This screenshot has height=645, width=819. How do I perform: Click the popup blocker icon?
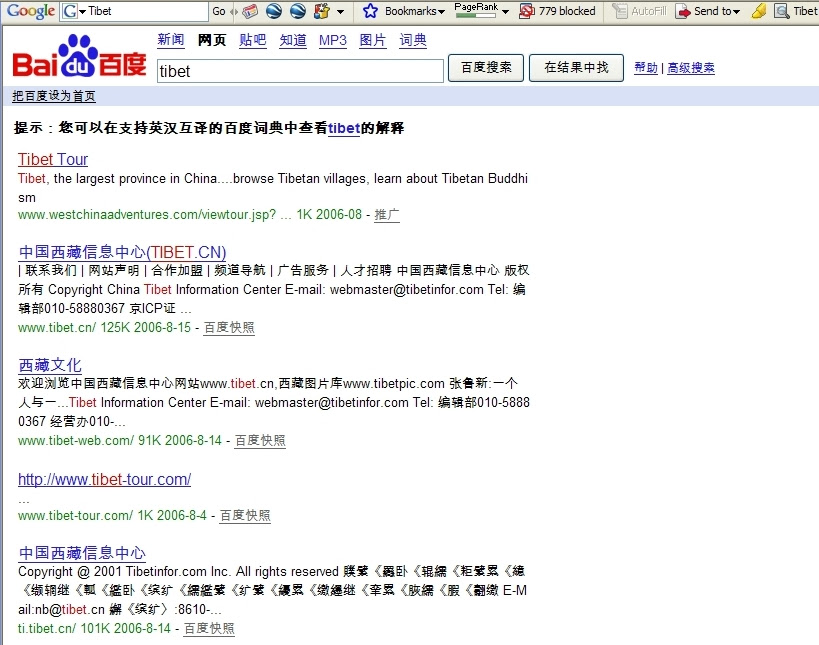(x=527, y=11)
